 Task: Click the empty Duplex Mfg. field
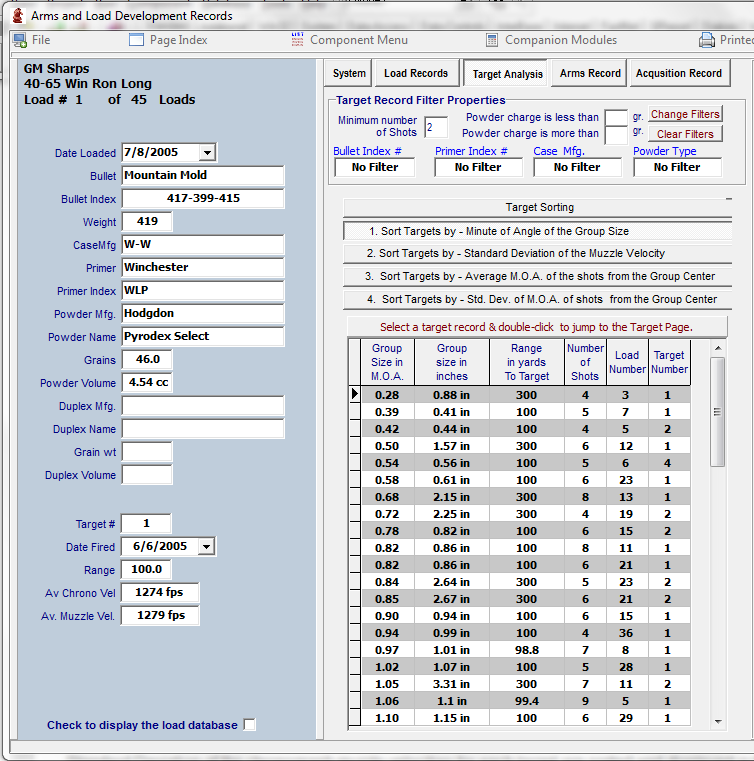(x=203, y=405)
